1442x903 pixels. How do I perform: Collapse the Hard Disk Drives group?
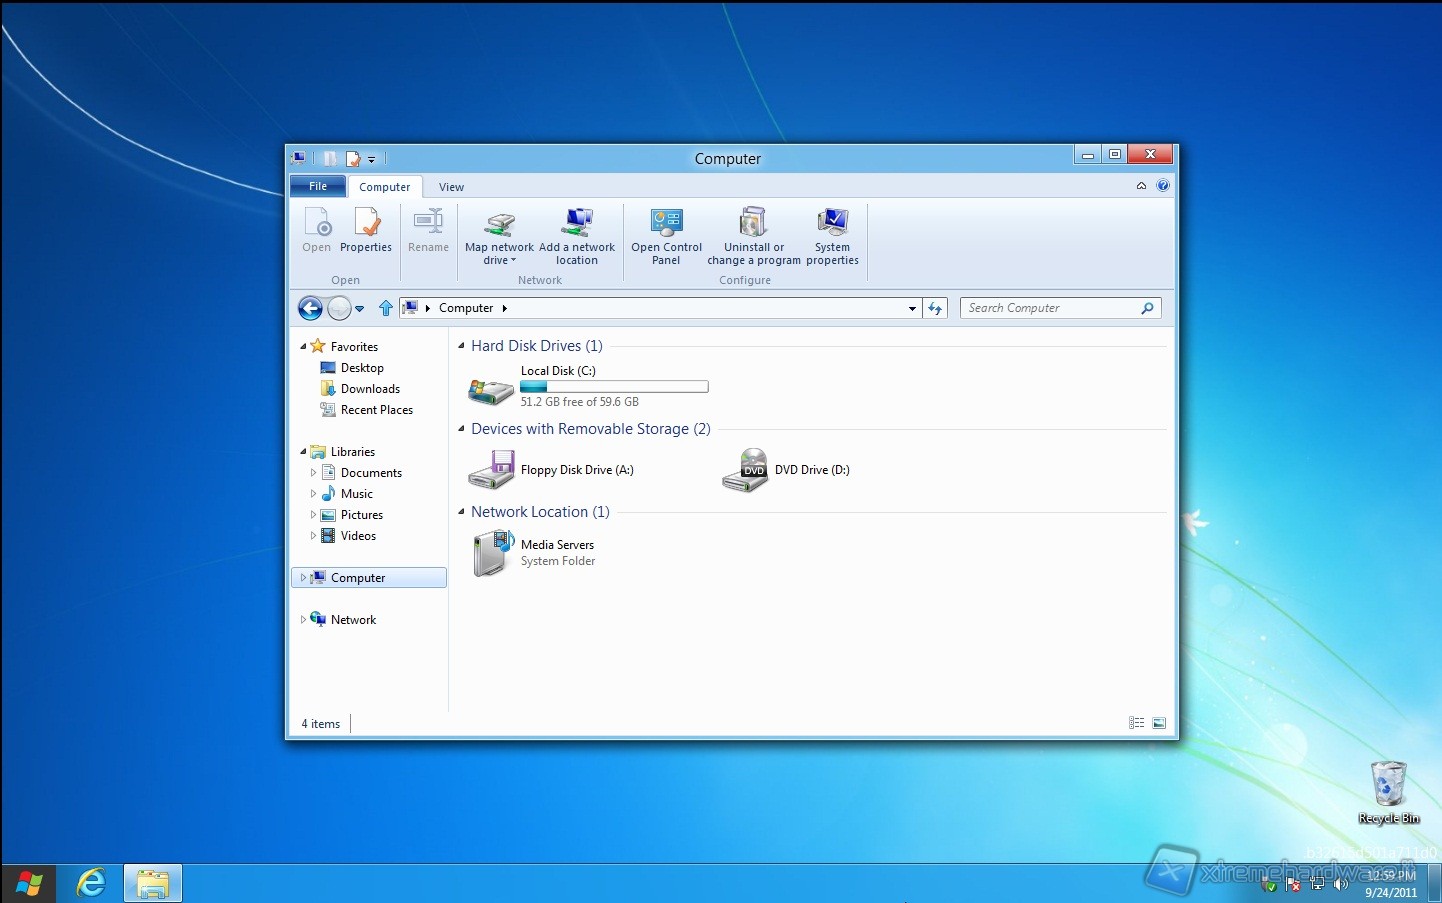pos(461,346)
